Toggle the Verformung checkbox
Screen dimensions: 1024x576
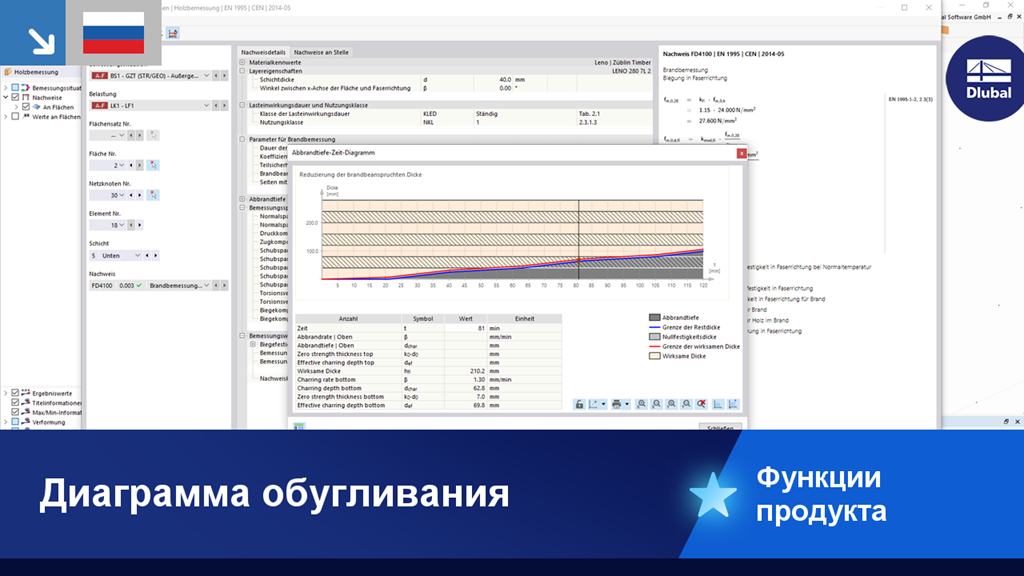point(15,422)
